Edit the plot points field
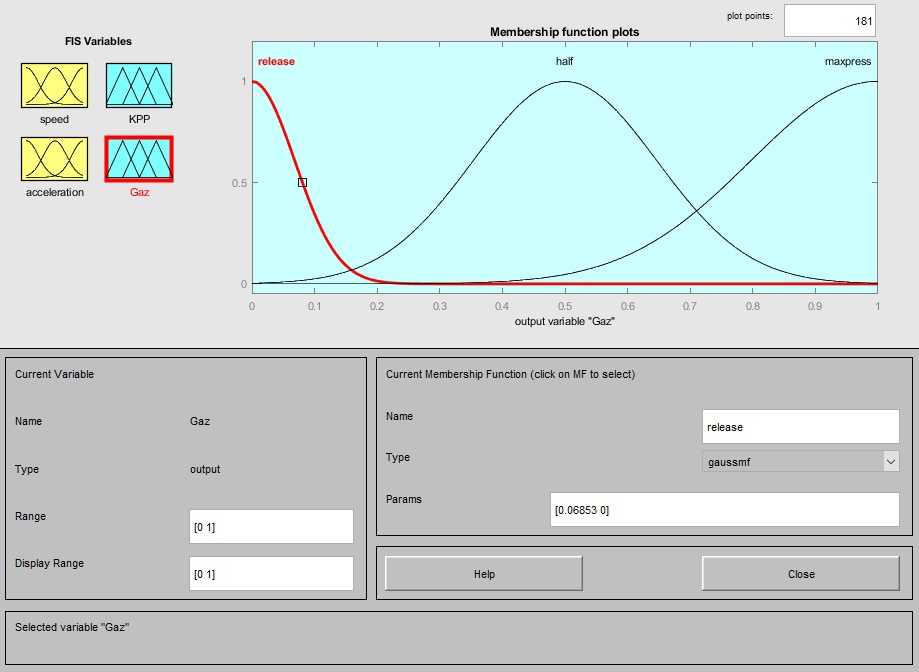This screenshot has height=672, width=919. coord(830,21)
